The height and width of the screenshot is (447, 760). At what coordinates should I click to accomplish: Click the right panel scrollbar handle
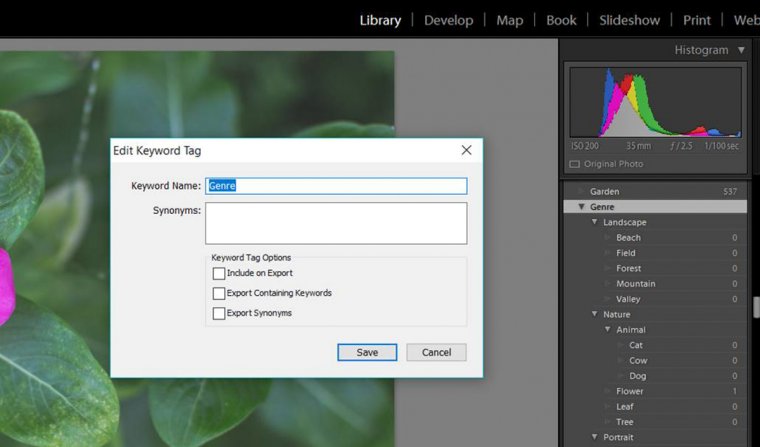click(x=756, y=307)
